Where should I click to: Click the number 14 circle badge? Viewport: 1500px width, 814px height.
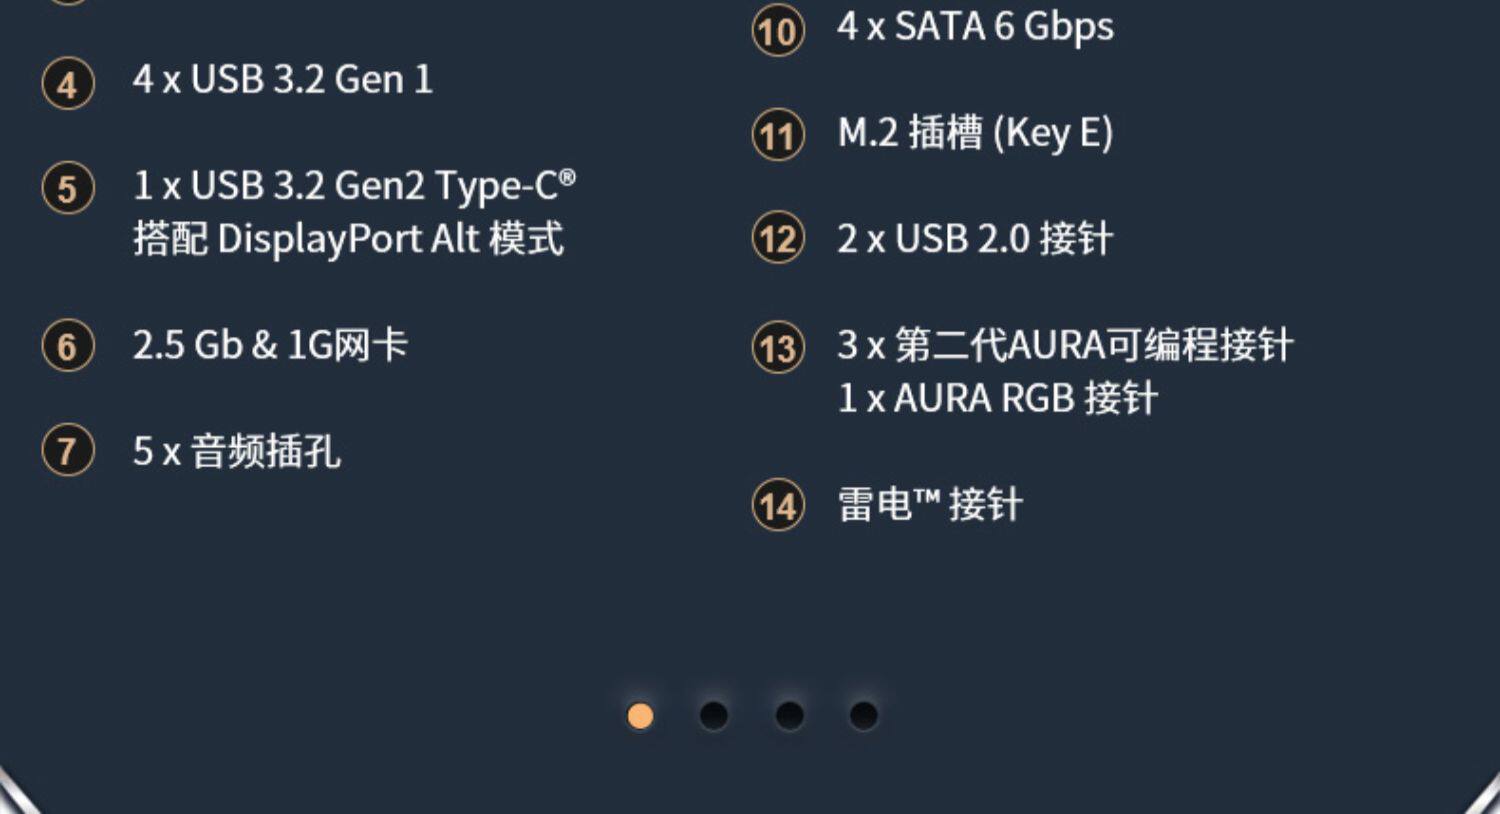777,505
